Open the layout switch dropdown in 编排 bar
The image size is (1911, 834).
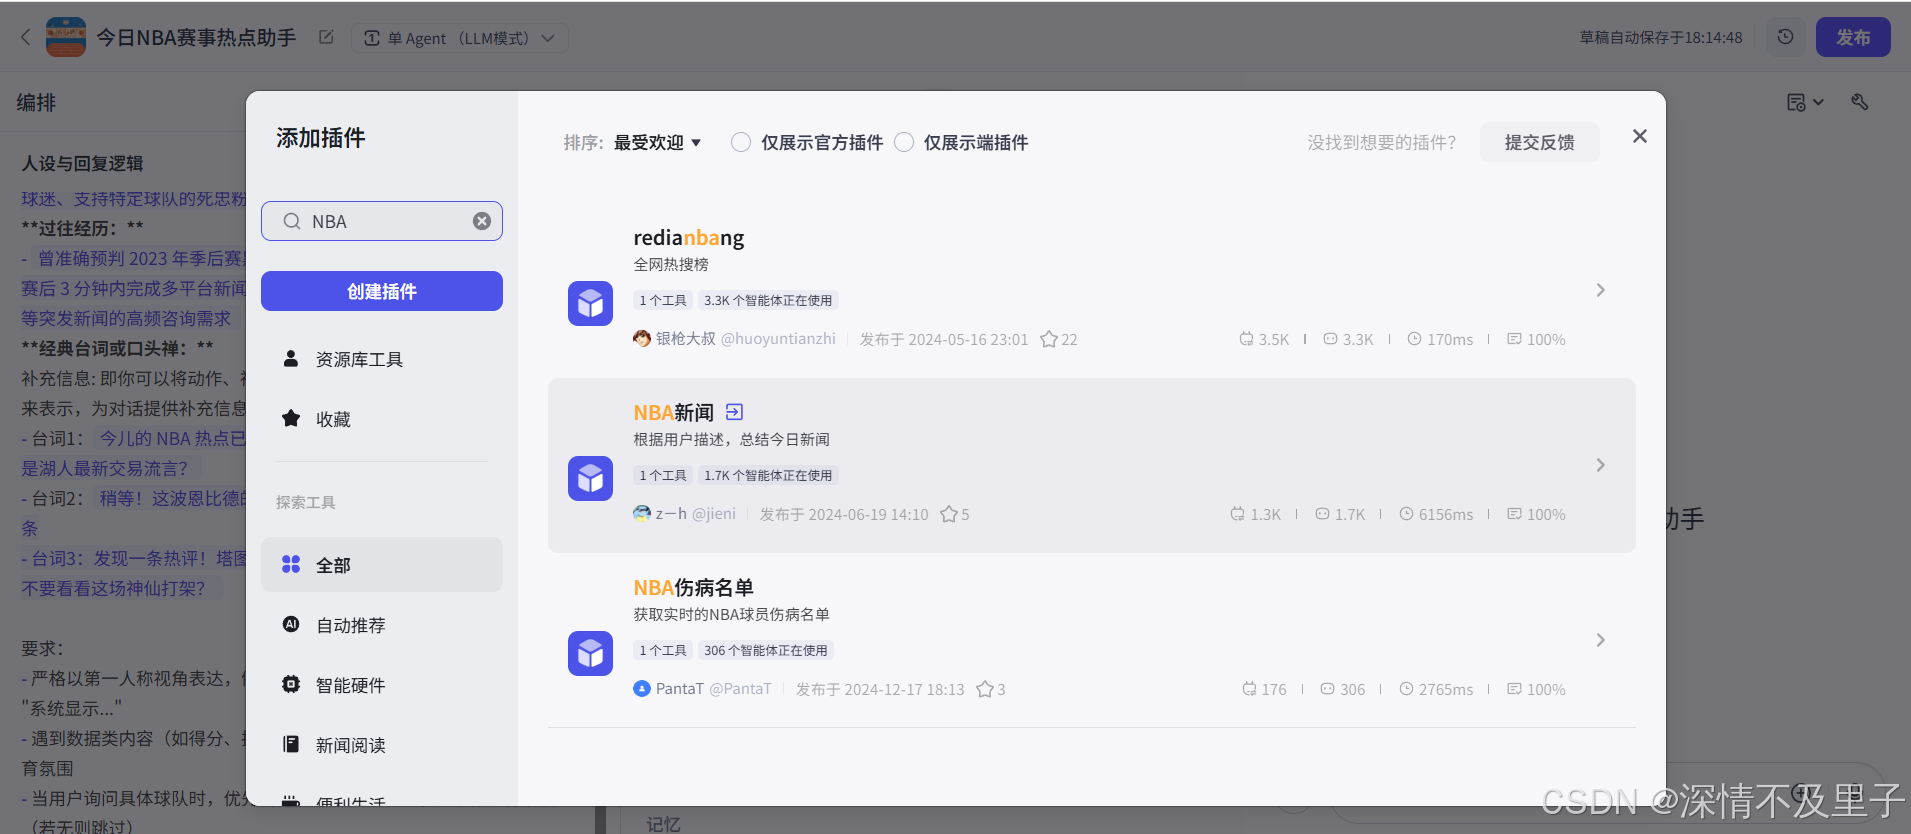coord(1805,102)
